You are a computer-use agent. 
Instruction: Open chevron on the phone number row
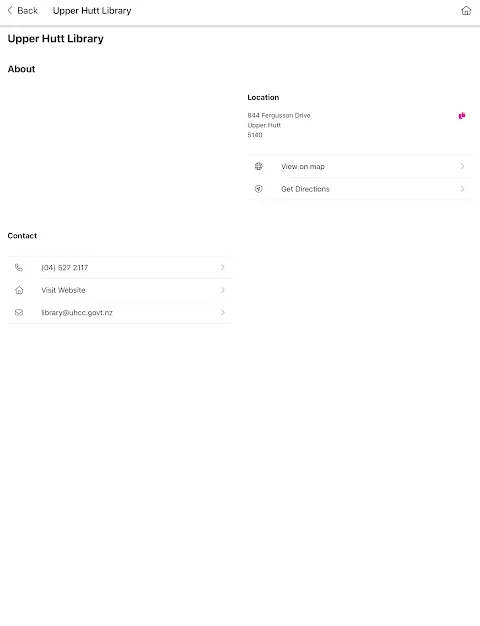point(223,267)
